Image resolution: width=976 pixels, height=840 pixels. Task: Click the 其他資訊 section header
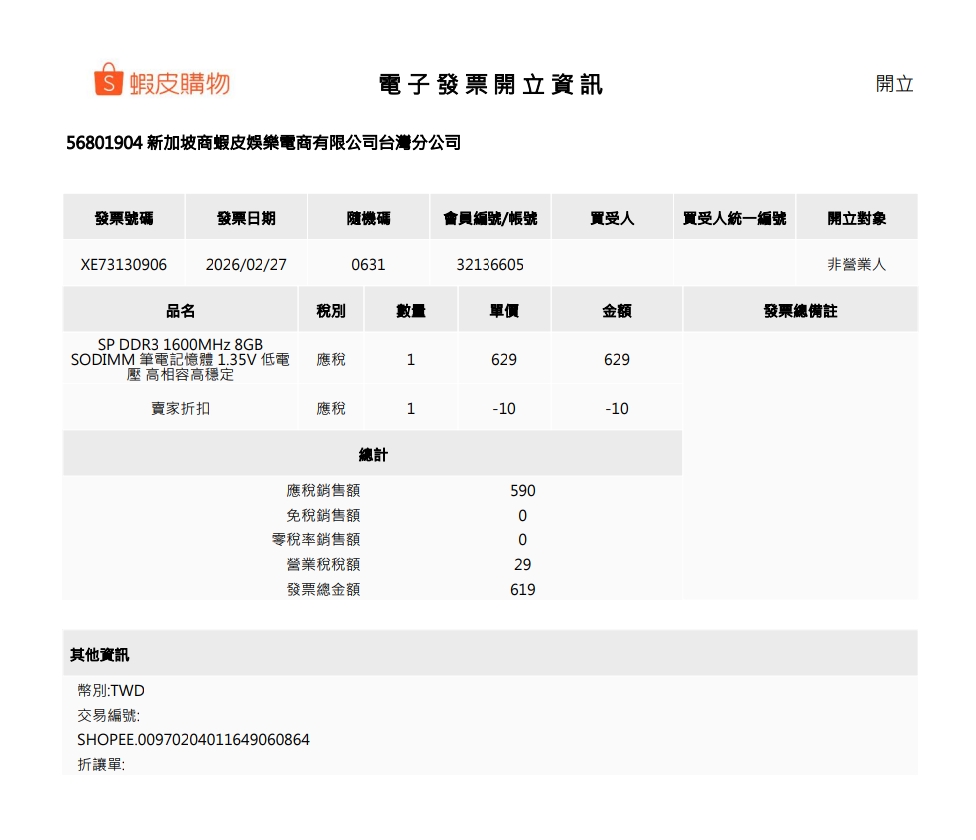[99, 655]
